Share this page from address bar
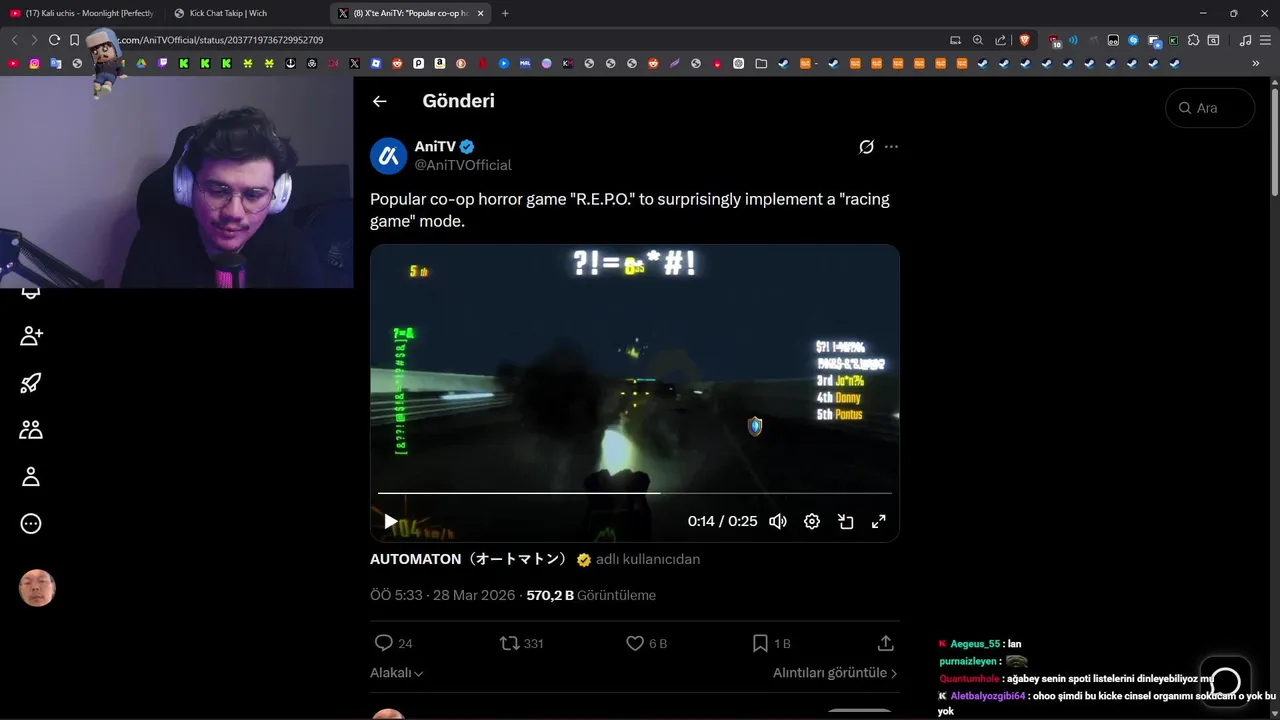 click(x=1001, y=40)
